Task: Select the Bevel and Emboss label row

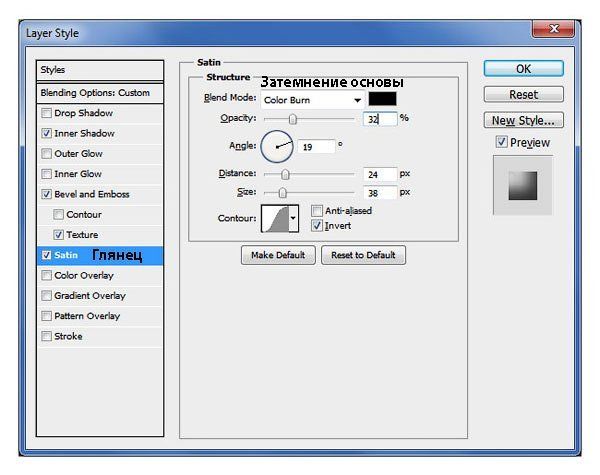Action: tap(100, 194)
